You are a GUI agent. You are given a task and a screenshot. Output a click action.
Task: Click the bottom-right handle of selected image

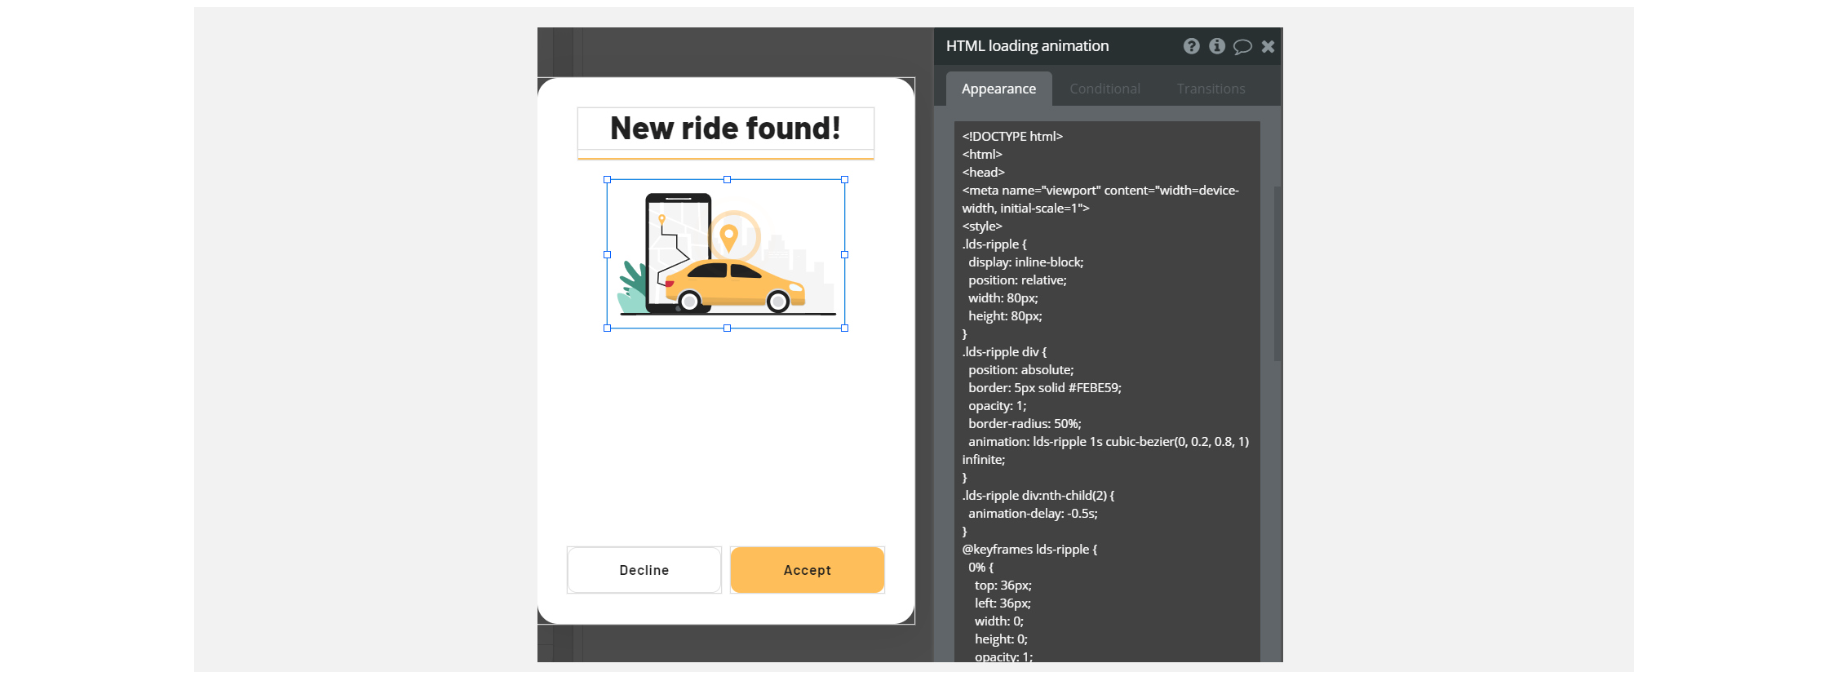[x=845, y=328]
